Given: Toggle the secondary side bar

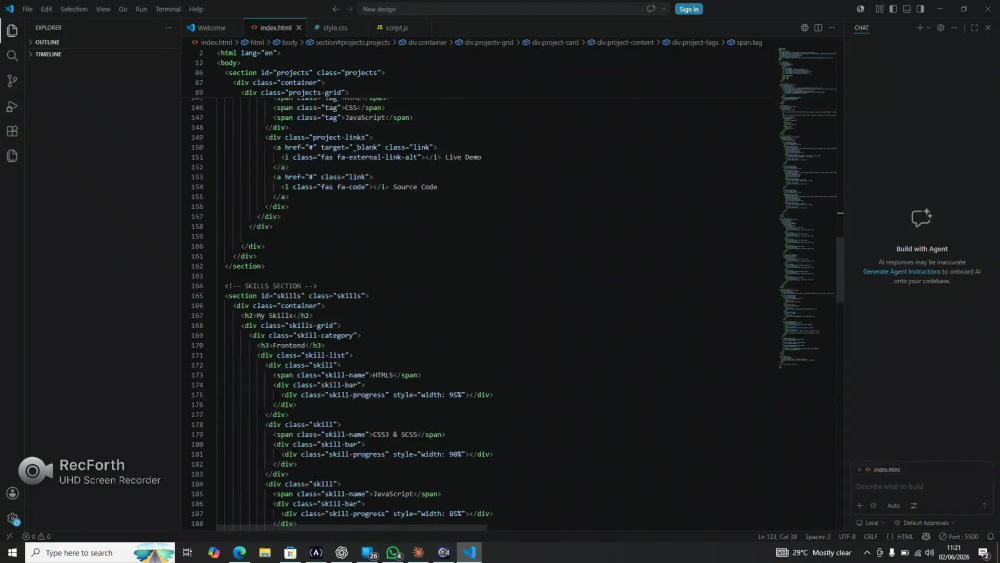Looking at the screenshot, I should 920,9.
